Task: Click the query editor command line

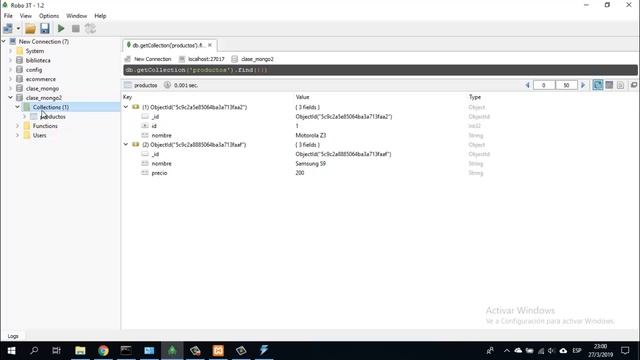Action: pos(380,70)
